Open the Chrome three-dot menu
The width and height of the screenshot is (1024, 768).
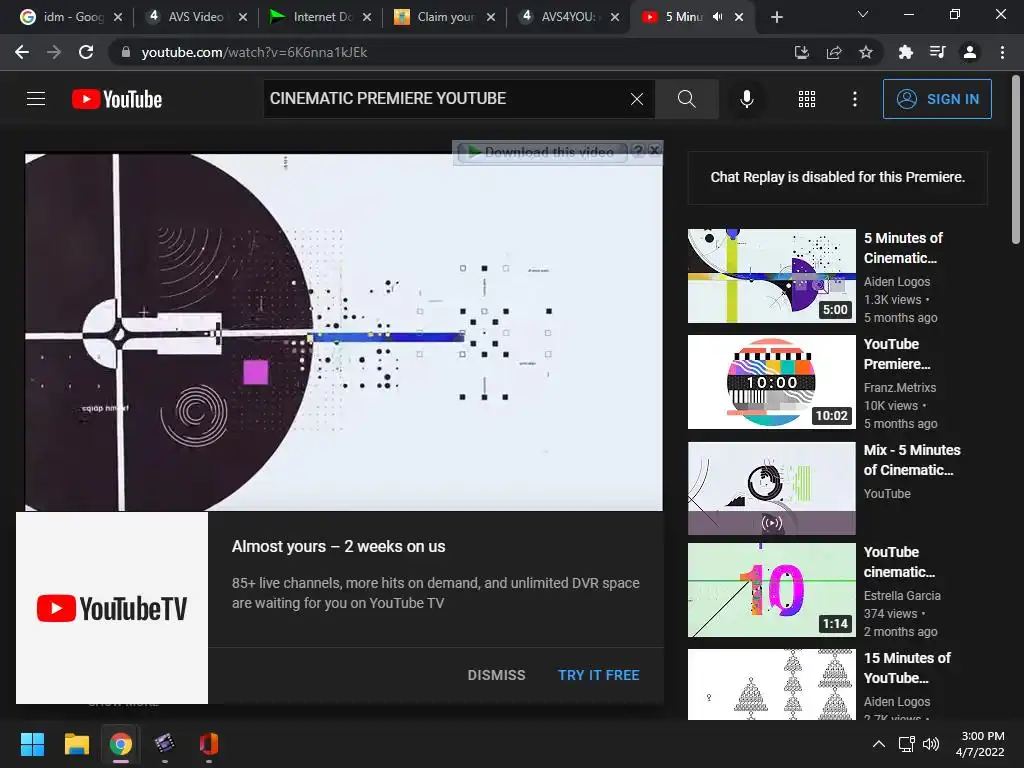point(1002,52)
